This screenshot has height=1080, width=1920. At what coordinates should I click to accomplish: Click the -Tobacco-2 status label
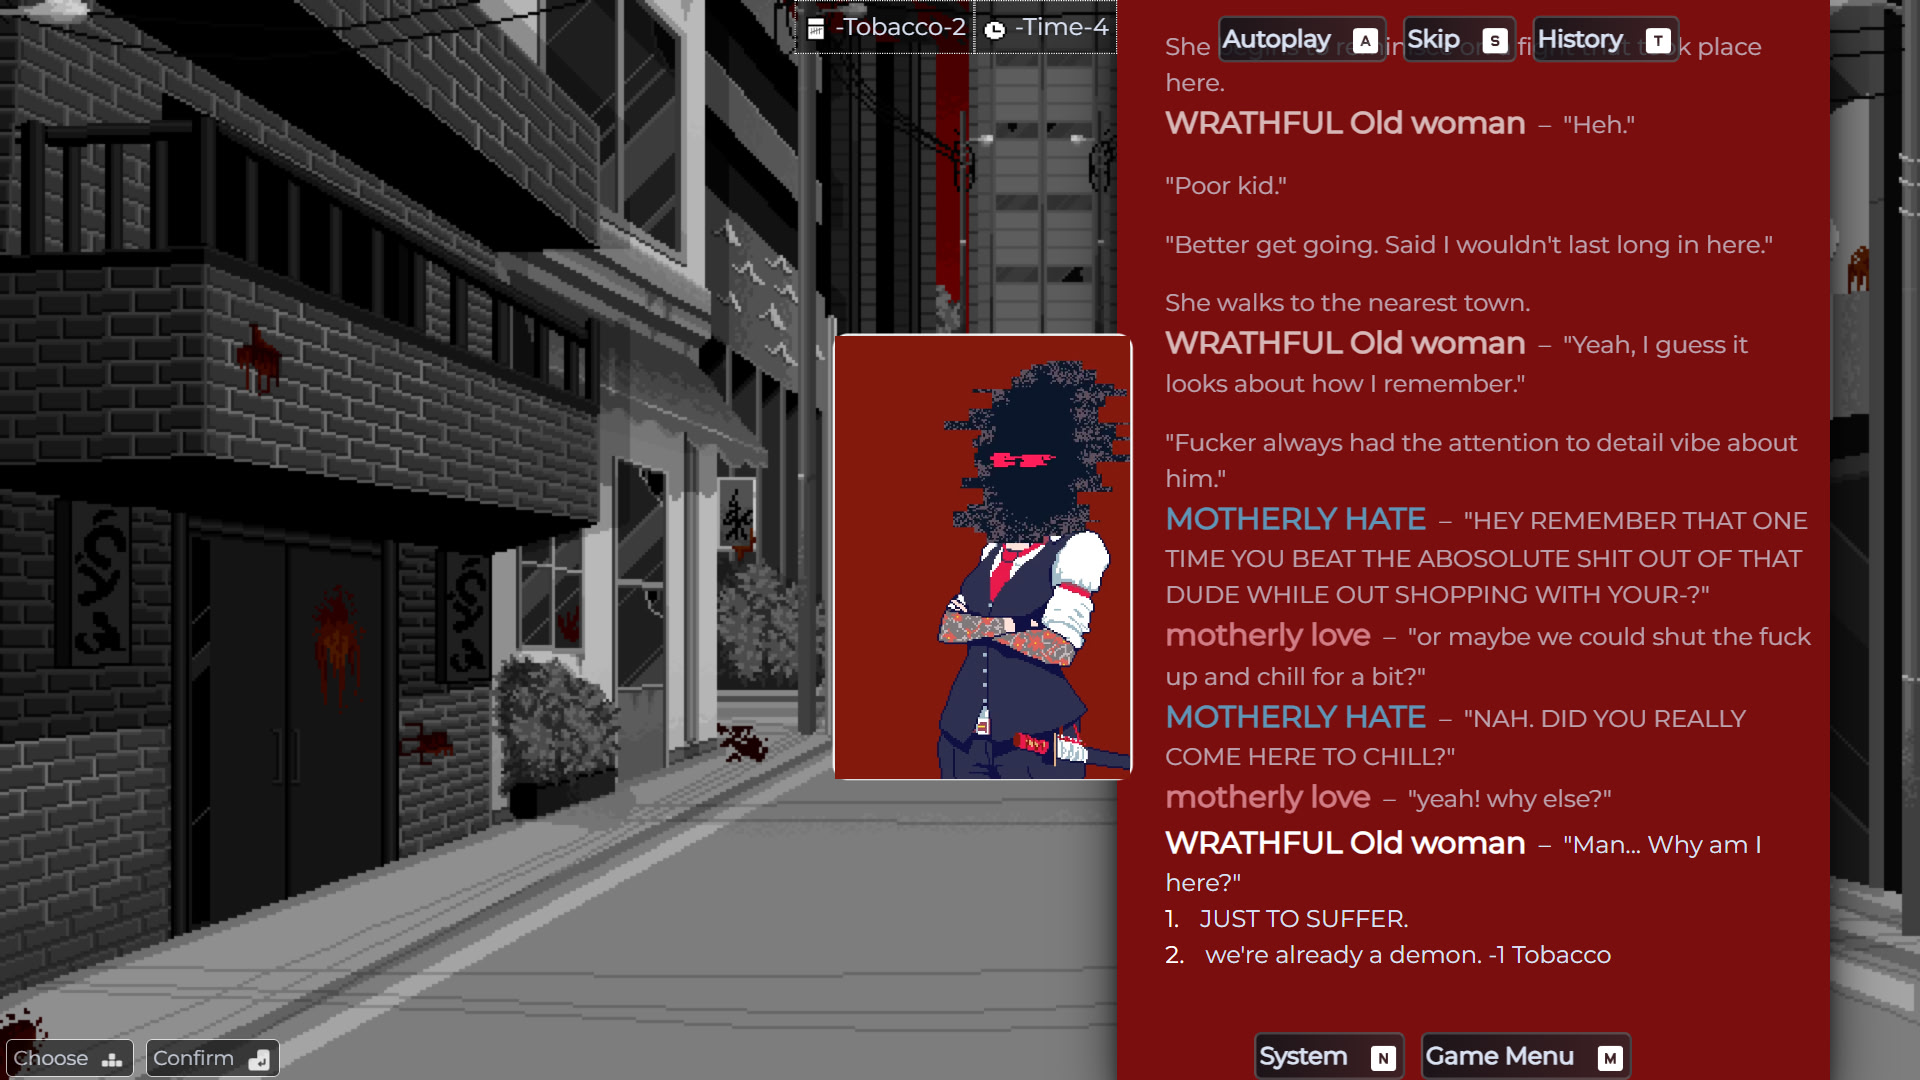click(x=900, y=27)
